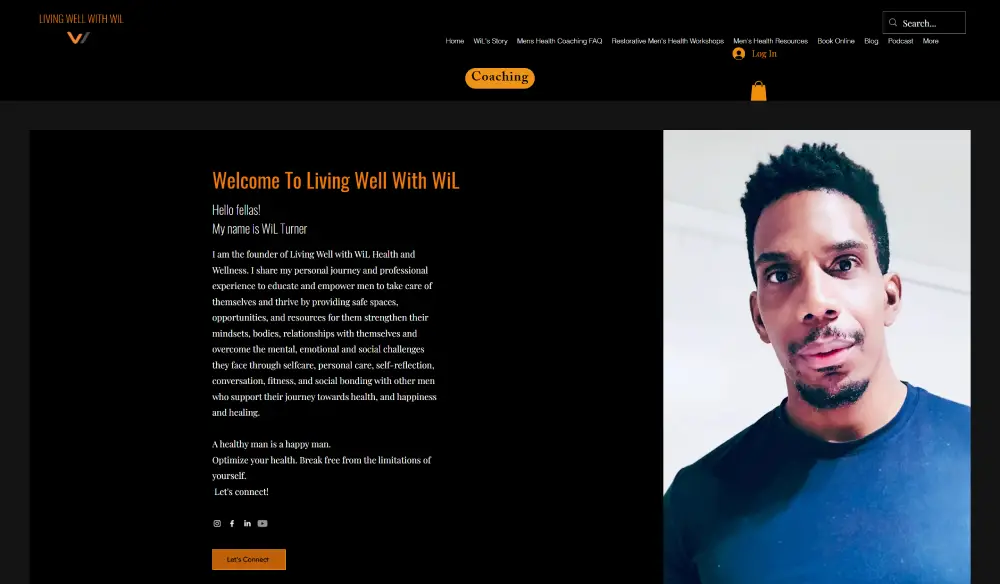
Task: Click the orange Coaching button
Action: (x=500, y=78)
